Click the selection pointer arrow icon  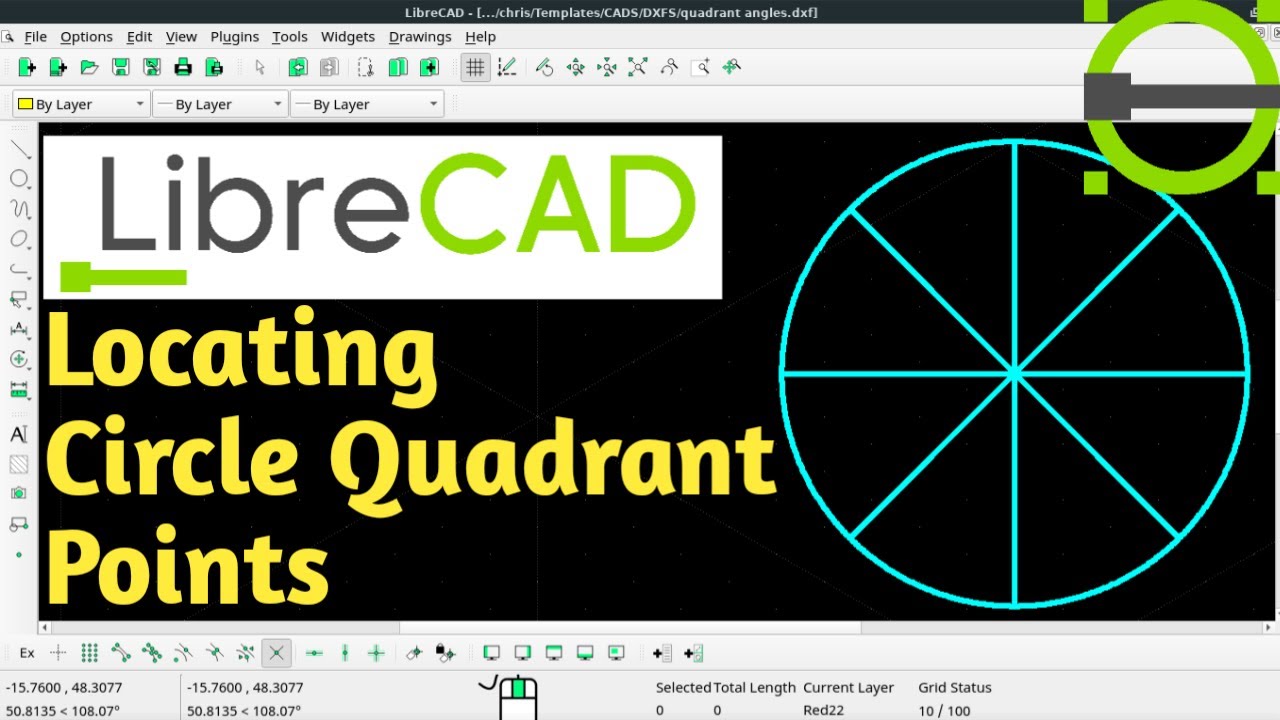(260, 68)
